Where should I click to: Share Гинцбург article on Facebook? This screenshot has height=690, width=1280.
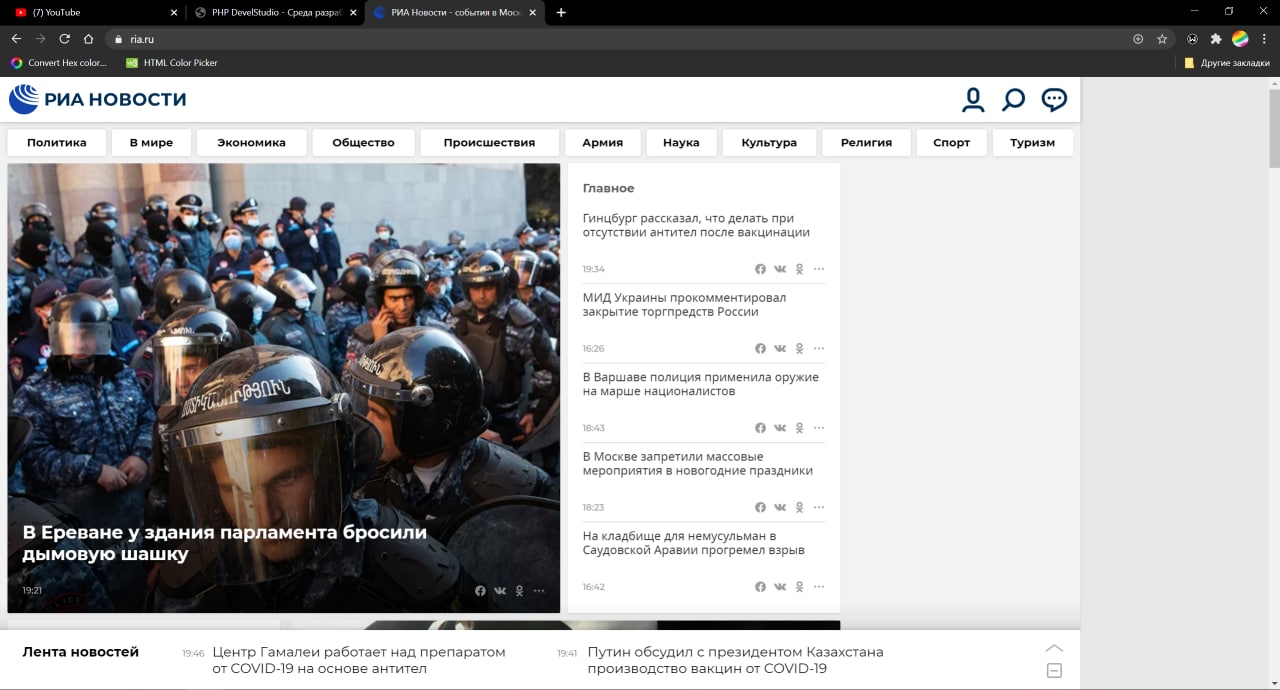[x=761, y=269]
